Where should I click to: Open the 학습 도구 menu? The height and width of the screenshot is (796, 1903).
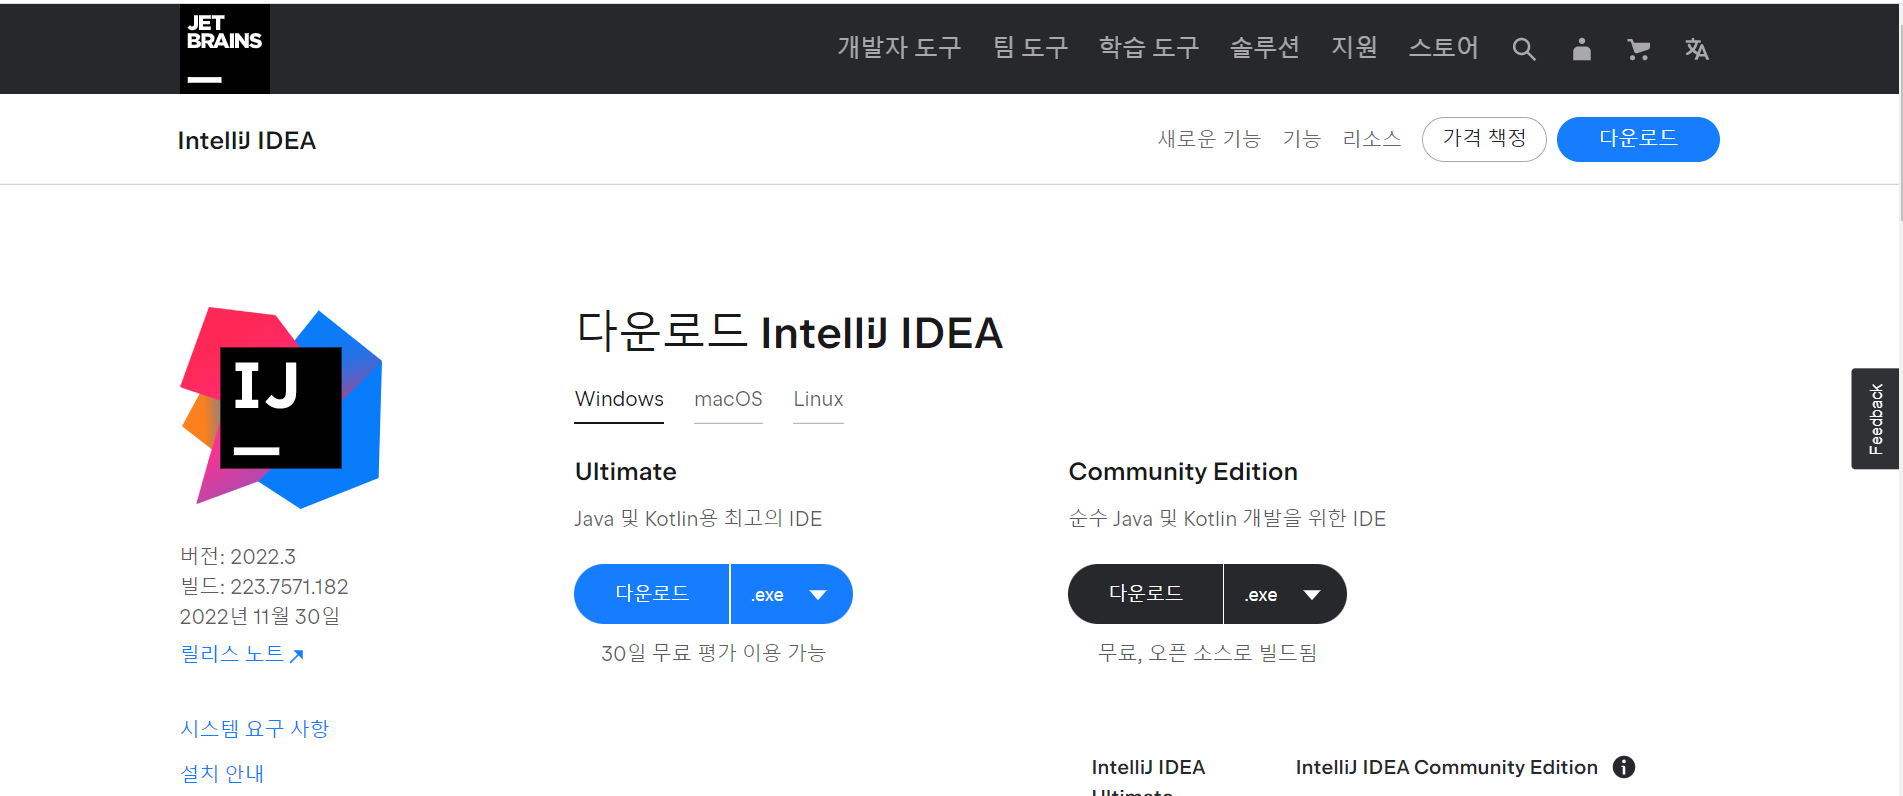click(1148, 48)
